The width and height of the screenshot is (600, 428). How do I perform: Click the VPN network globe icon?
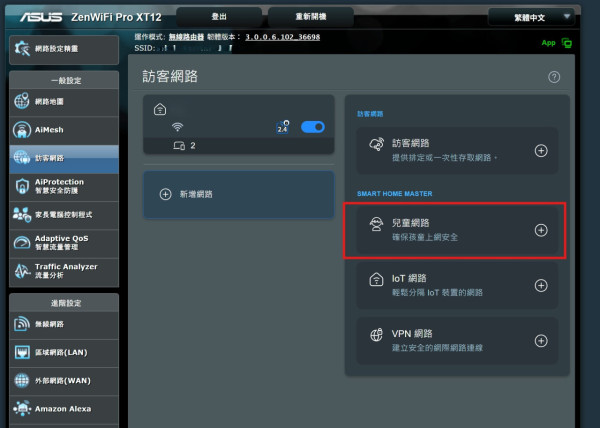click(376, 335)
